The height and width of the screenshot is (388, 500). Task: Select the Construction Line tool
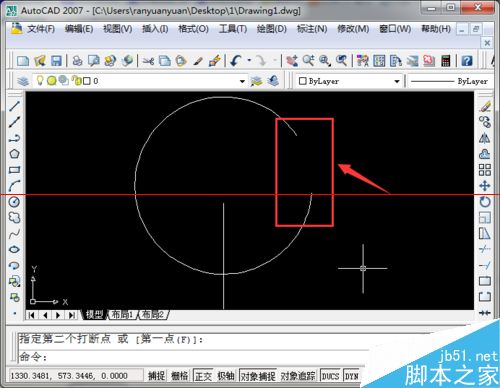tap(14, 122)
